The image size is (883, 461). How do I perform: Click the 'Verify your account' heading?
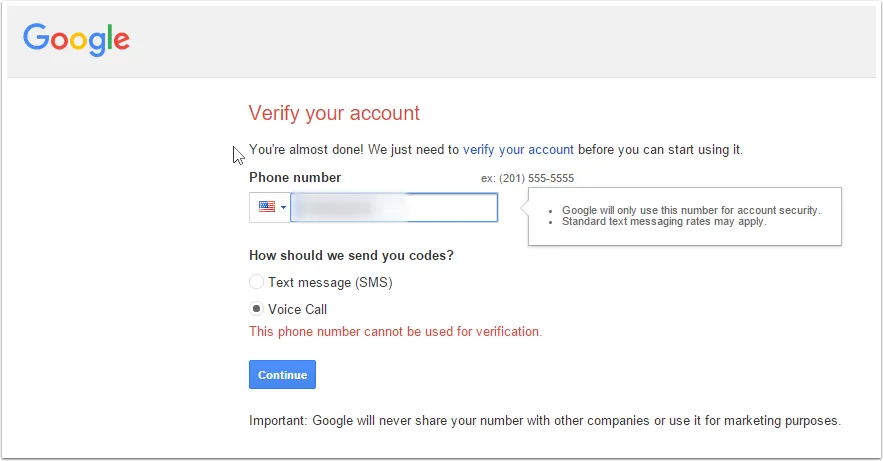[x=335, y=113]
